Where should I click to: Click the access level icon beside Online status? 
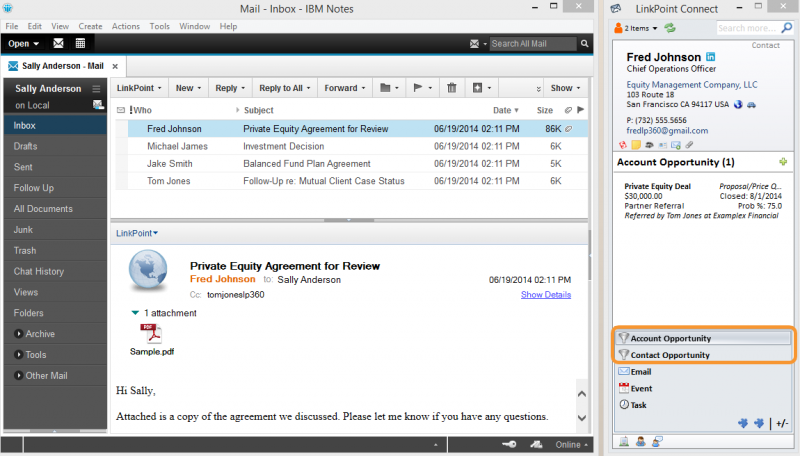[x=536, y=444]
